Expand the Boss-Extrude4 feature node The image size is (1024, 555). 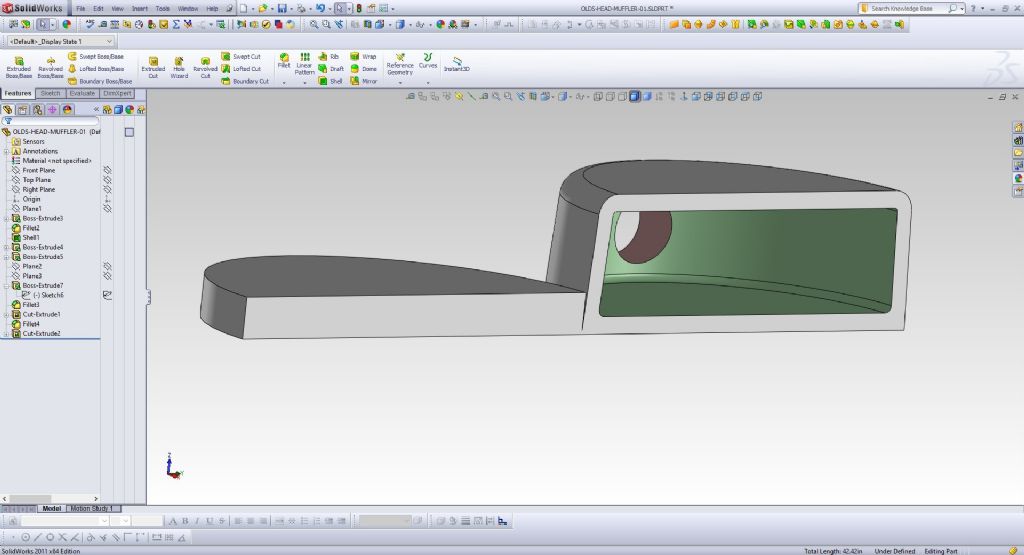(x=7, y=247)
